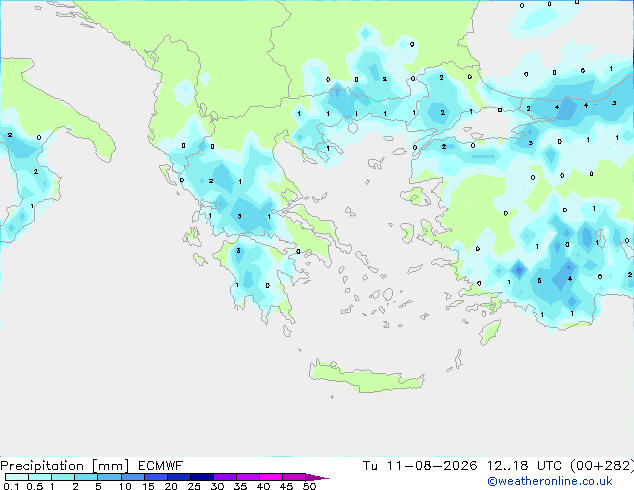Click the 'Tu 11-08-2026' date text
Image resolution: width=634 pixels, height=490 pixels.
[x=420, y=466]
